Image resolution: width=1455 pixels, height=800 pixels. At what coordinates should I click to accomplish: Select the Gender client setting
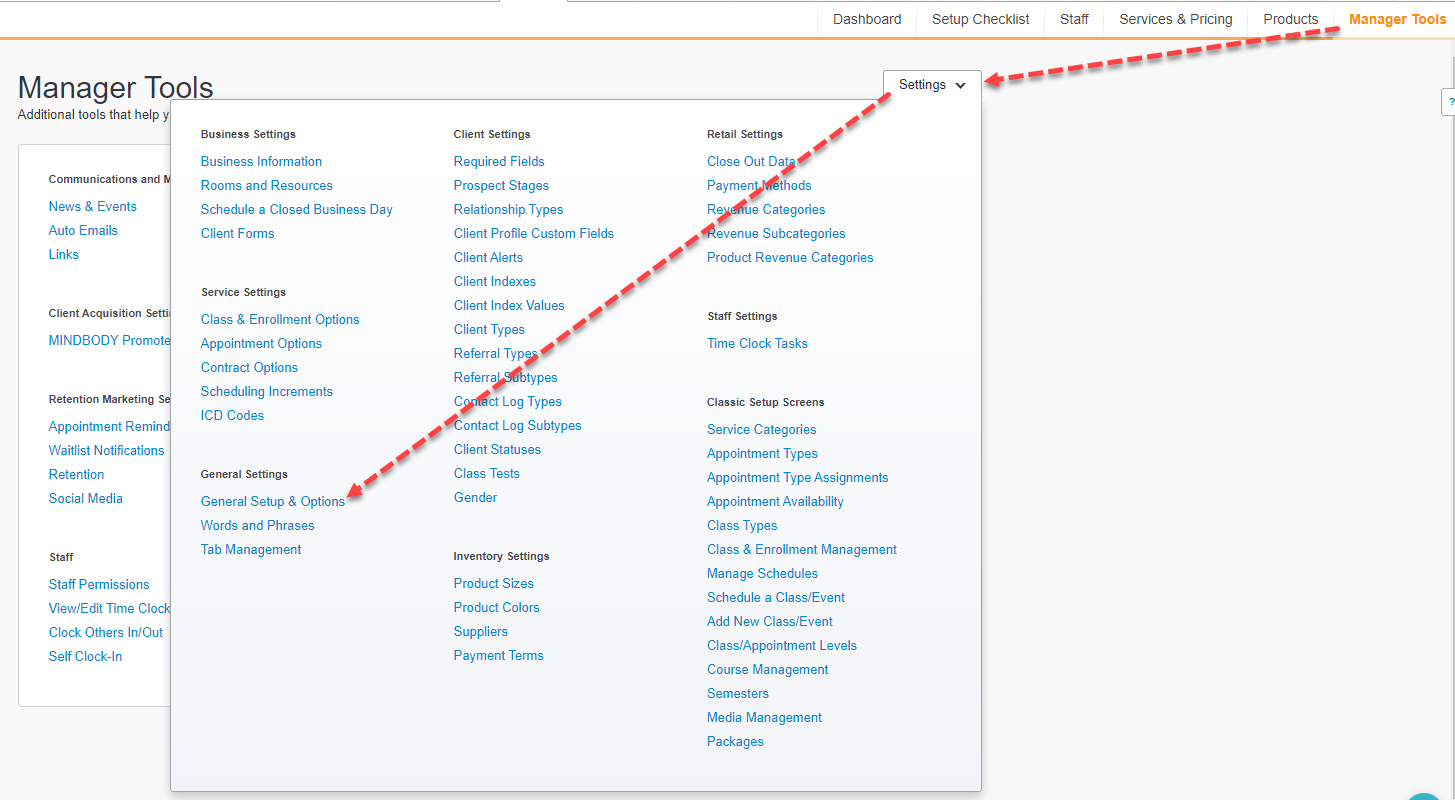(x=475, y=497)
